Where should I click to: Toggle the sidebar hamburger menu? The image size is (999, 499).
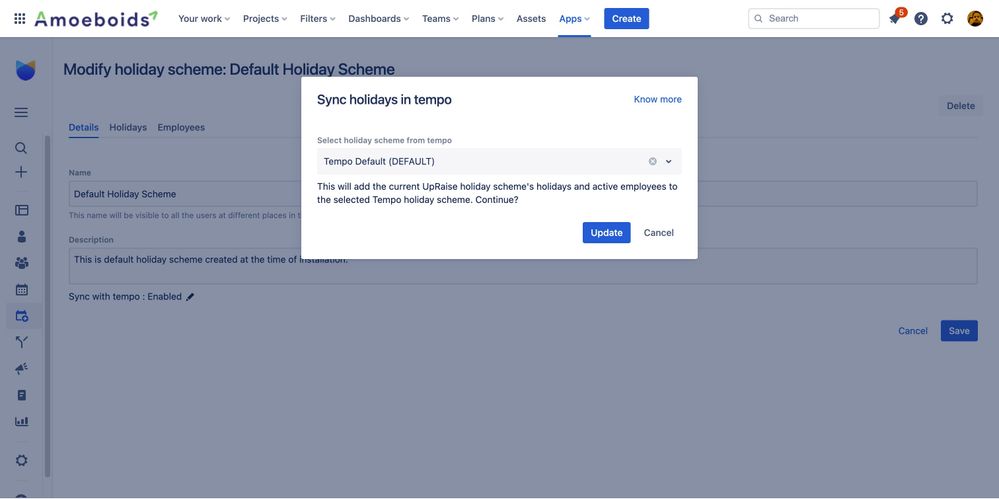tap(21, 113)
